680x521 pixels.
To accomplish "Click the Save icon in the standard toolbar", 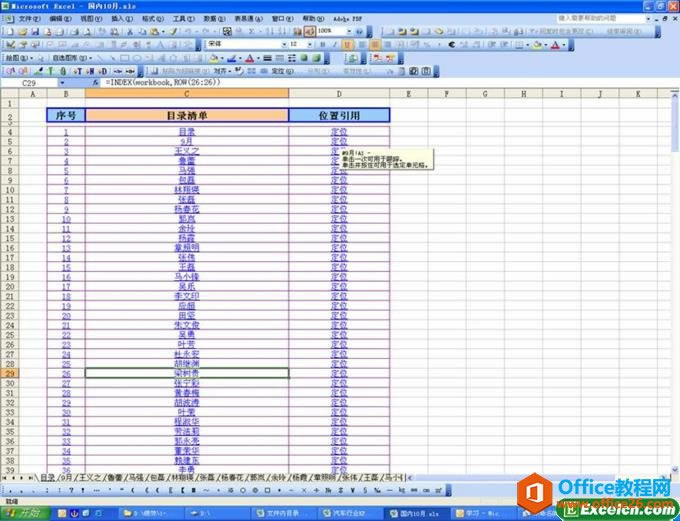I will (35, 32).
